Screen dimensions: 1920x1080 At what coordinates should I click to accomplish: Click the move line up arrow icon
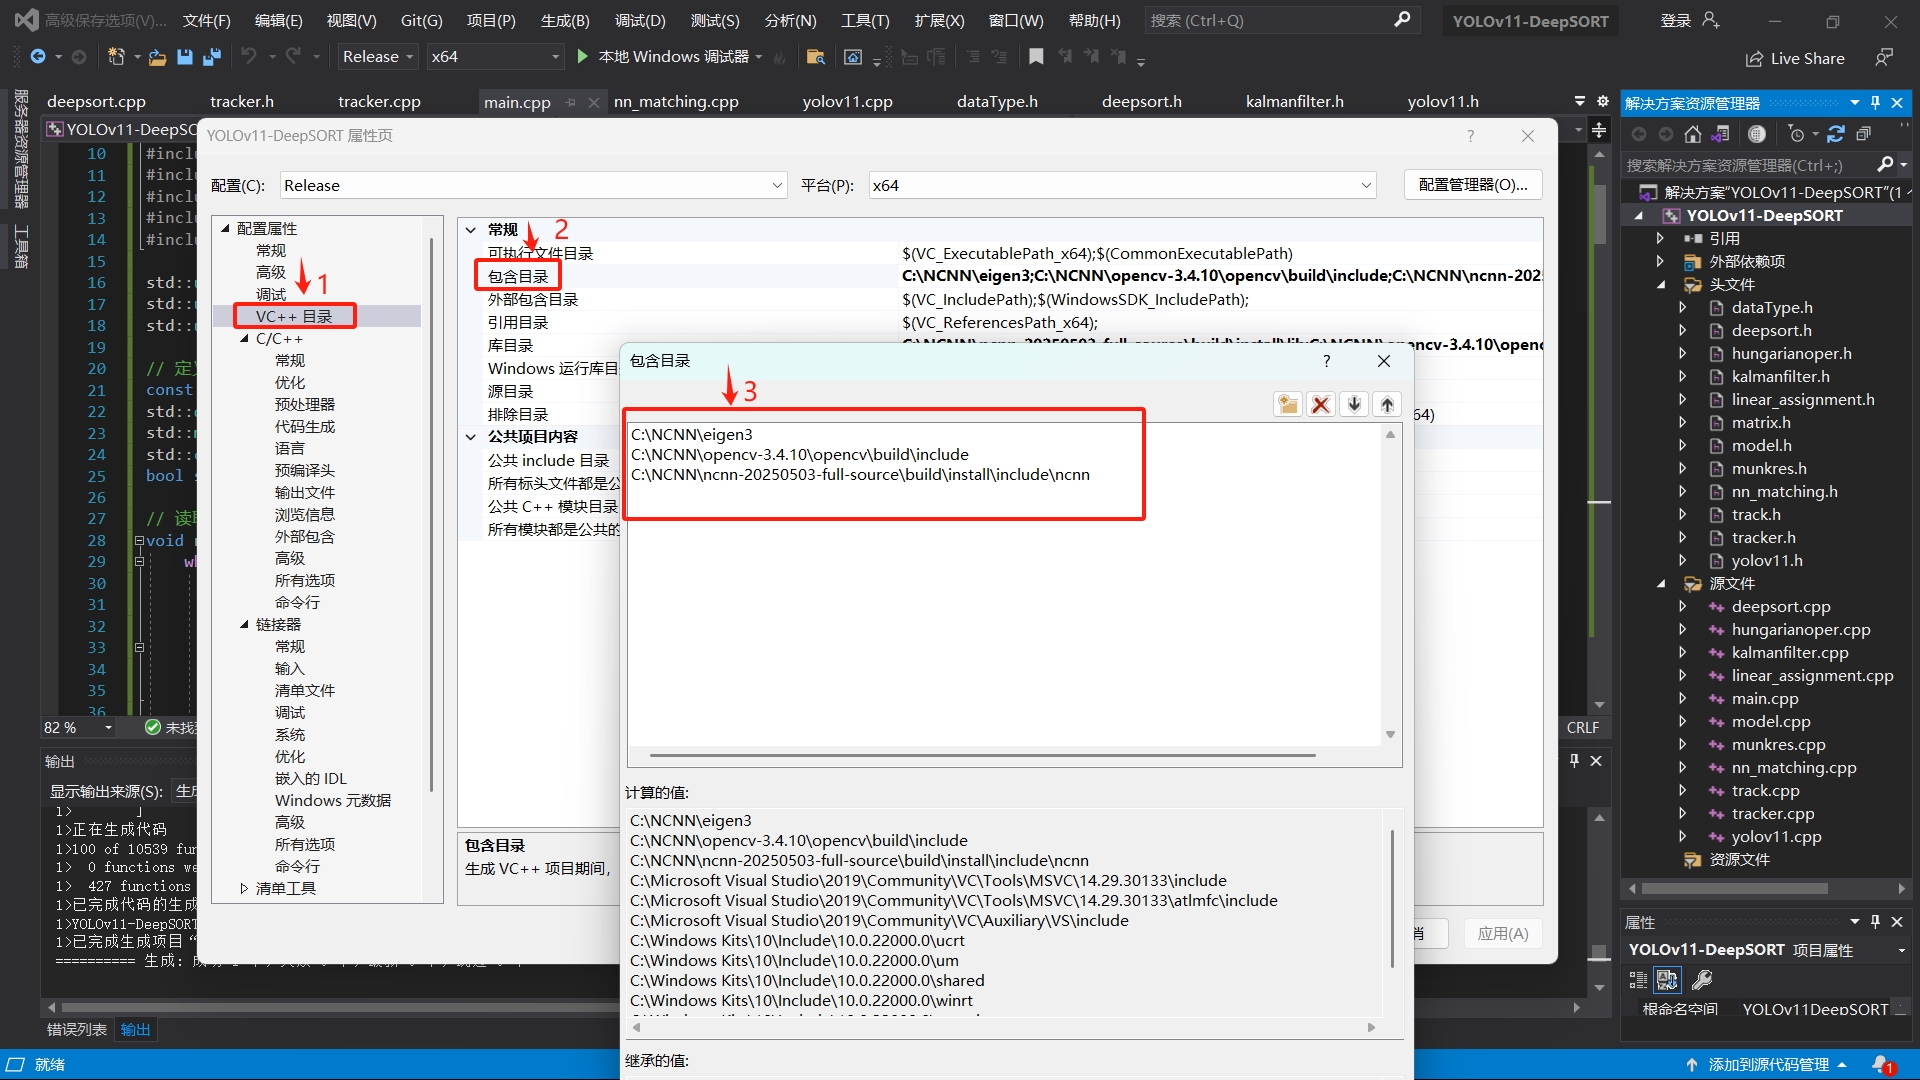pos(1387,404)
